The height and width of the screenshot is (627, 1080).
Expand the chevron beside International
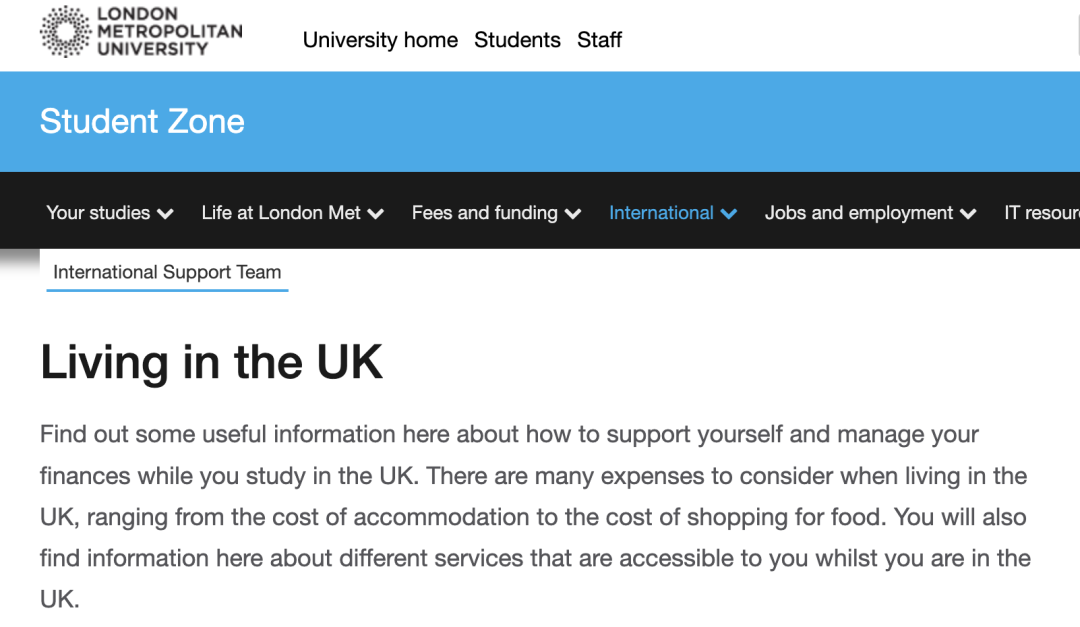coord(729,214)
